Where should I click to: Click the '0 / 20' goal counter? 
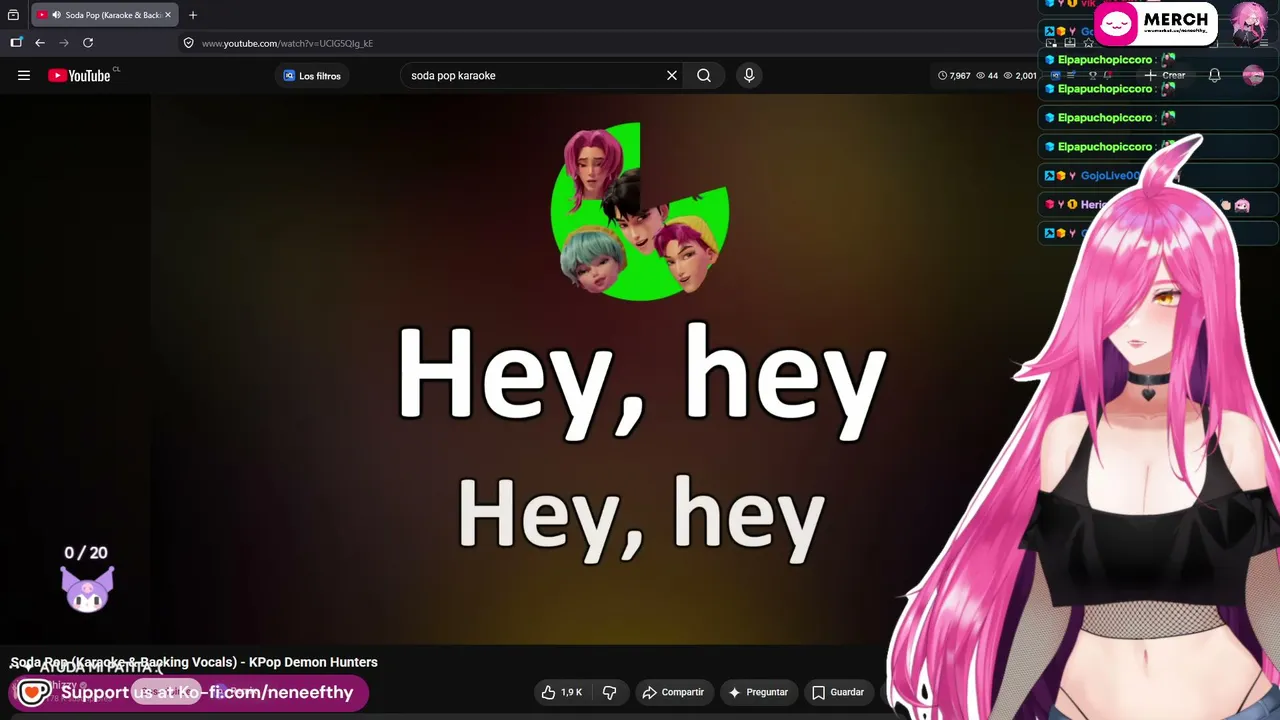(x=86, y=553)
